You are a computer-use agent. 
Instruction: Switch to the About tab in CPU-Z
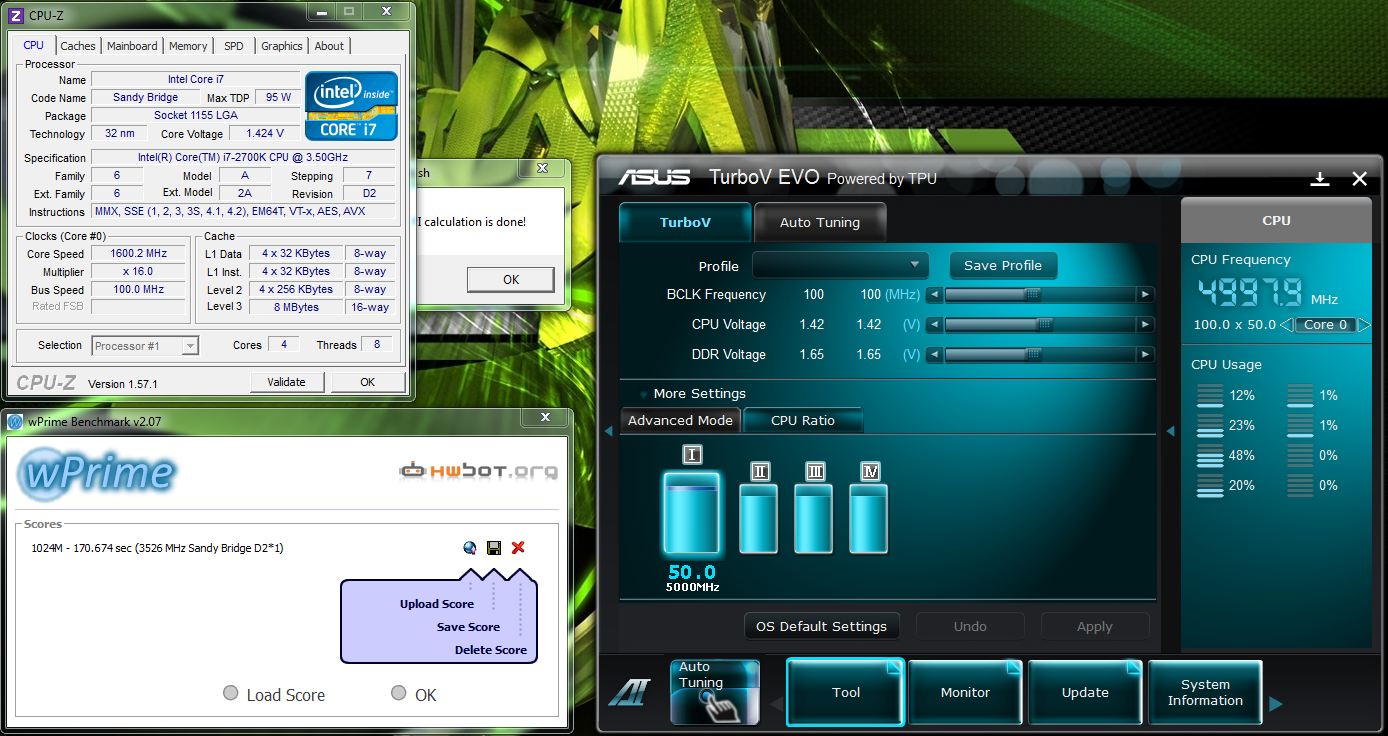coord(329,46)
